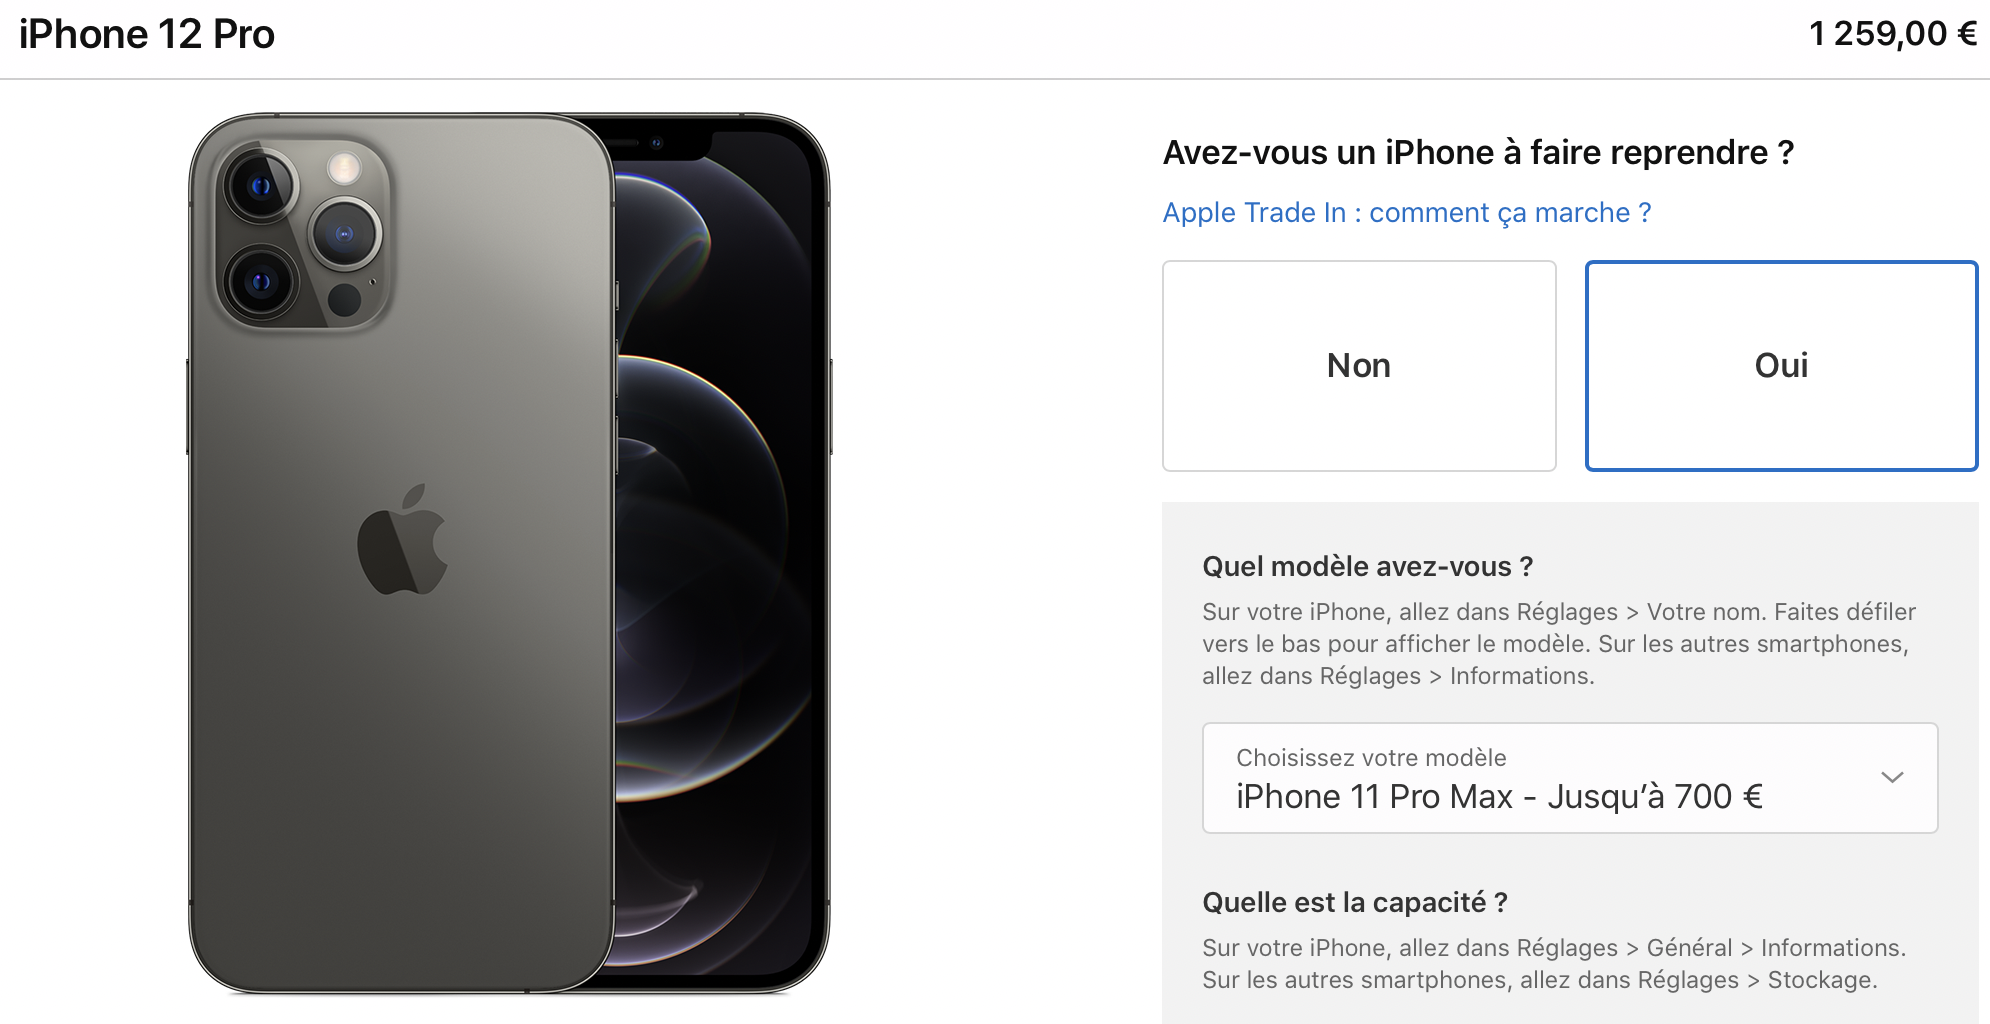Screen dimensions: 1990x1024
Task: Open the "Choisissez votre modèle" dropdown
Action: point(1570,778)
